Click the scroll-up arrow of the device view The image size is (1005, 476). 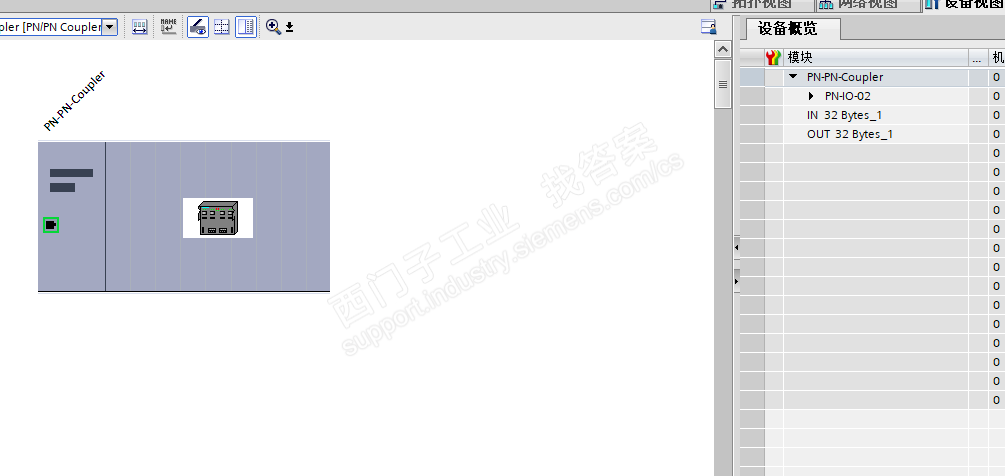point(723,49)
